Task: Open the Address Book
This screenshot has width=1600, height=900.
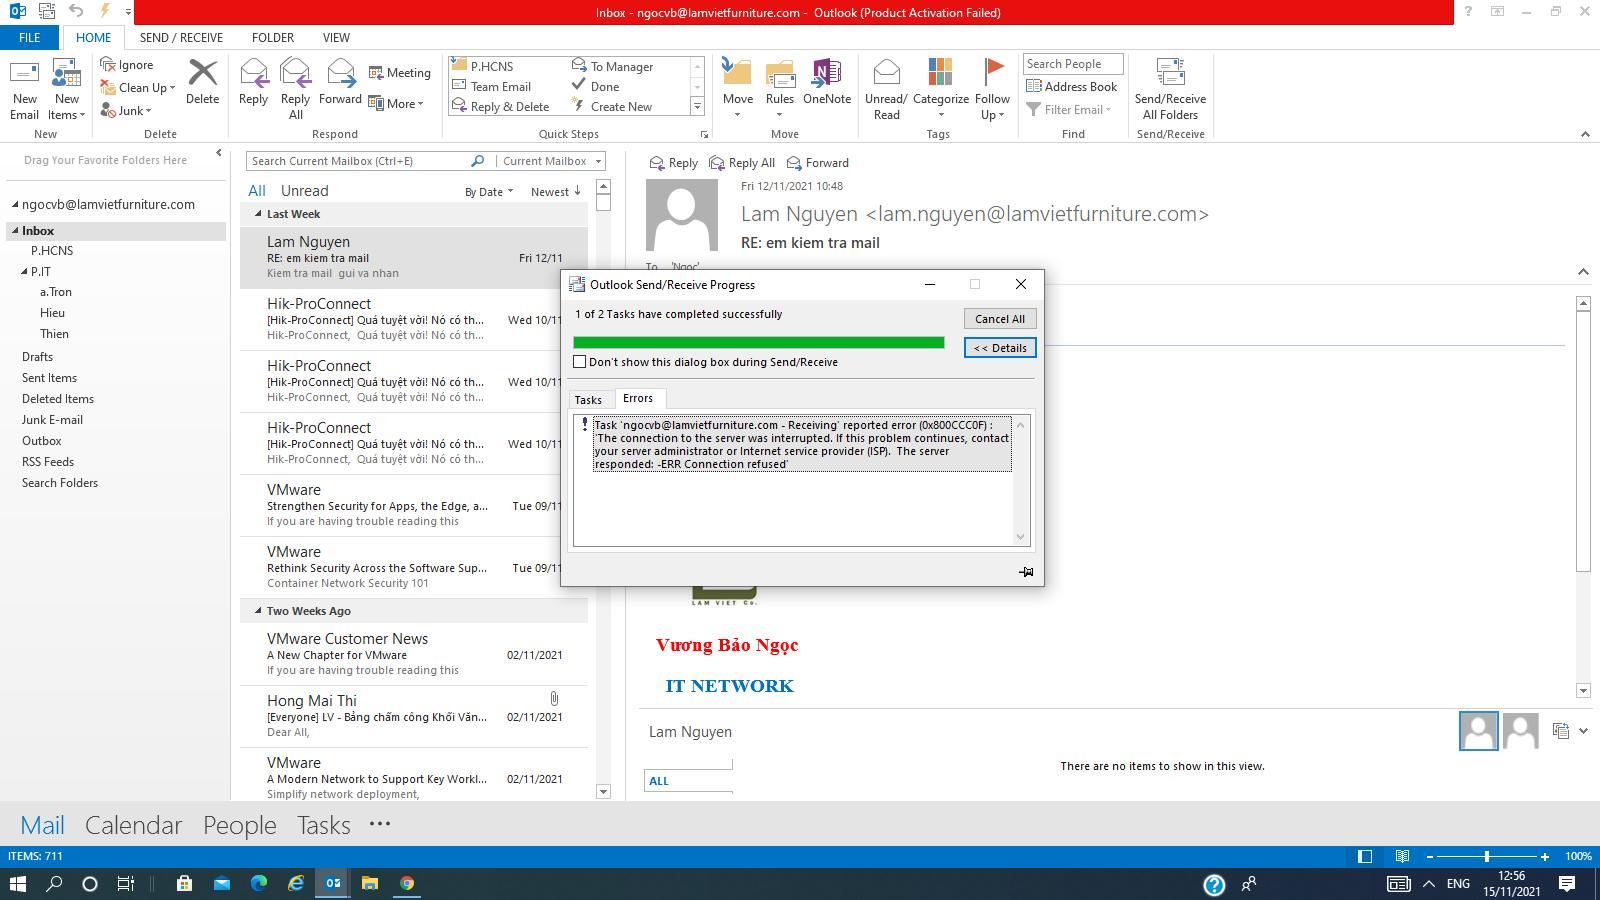Action: click(1071, 87)
